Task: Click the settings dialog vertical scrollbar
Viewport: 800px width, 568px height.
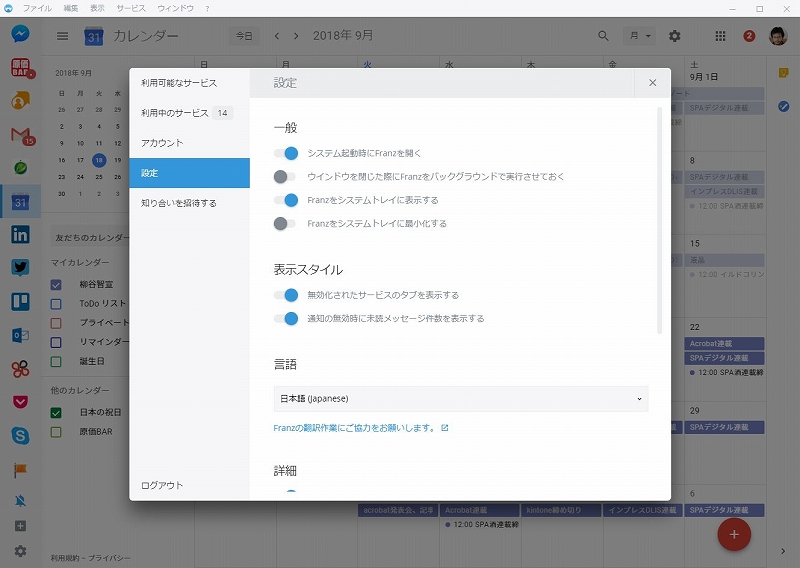Action: click(659, 220)
